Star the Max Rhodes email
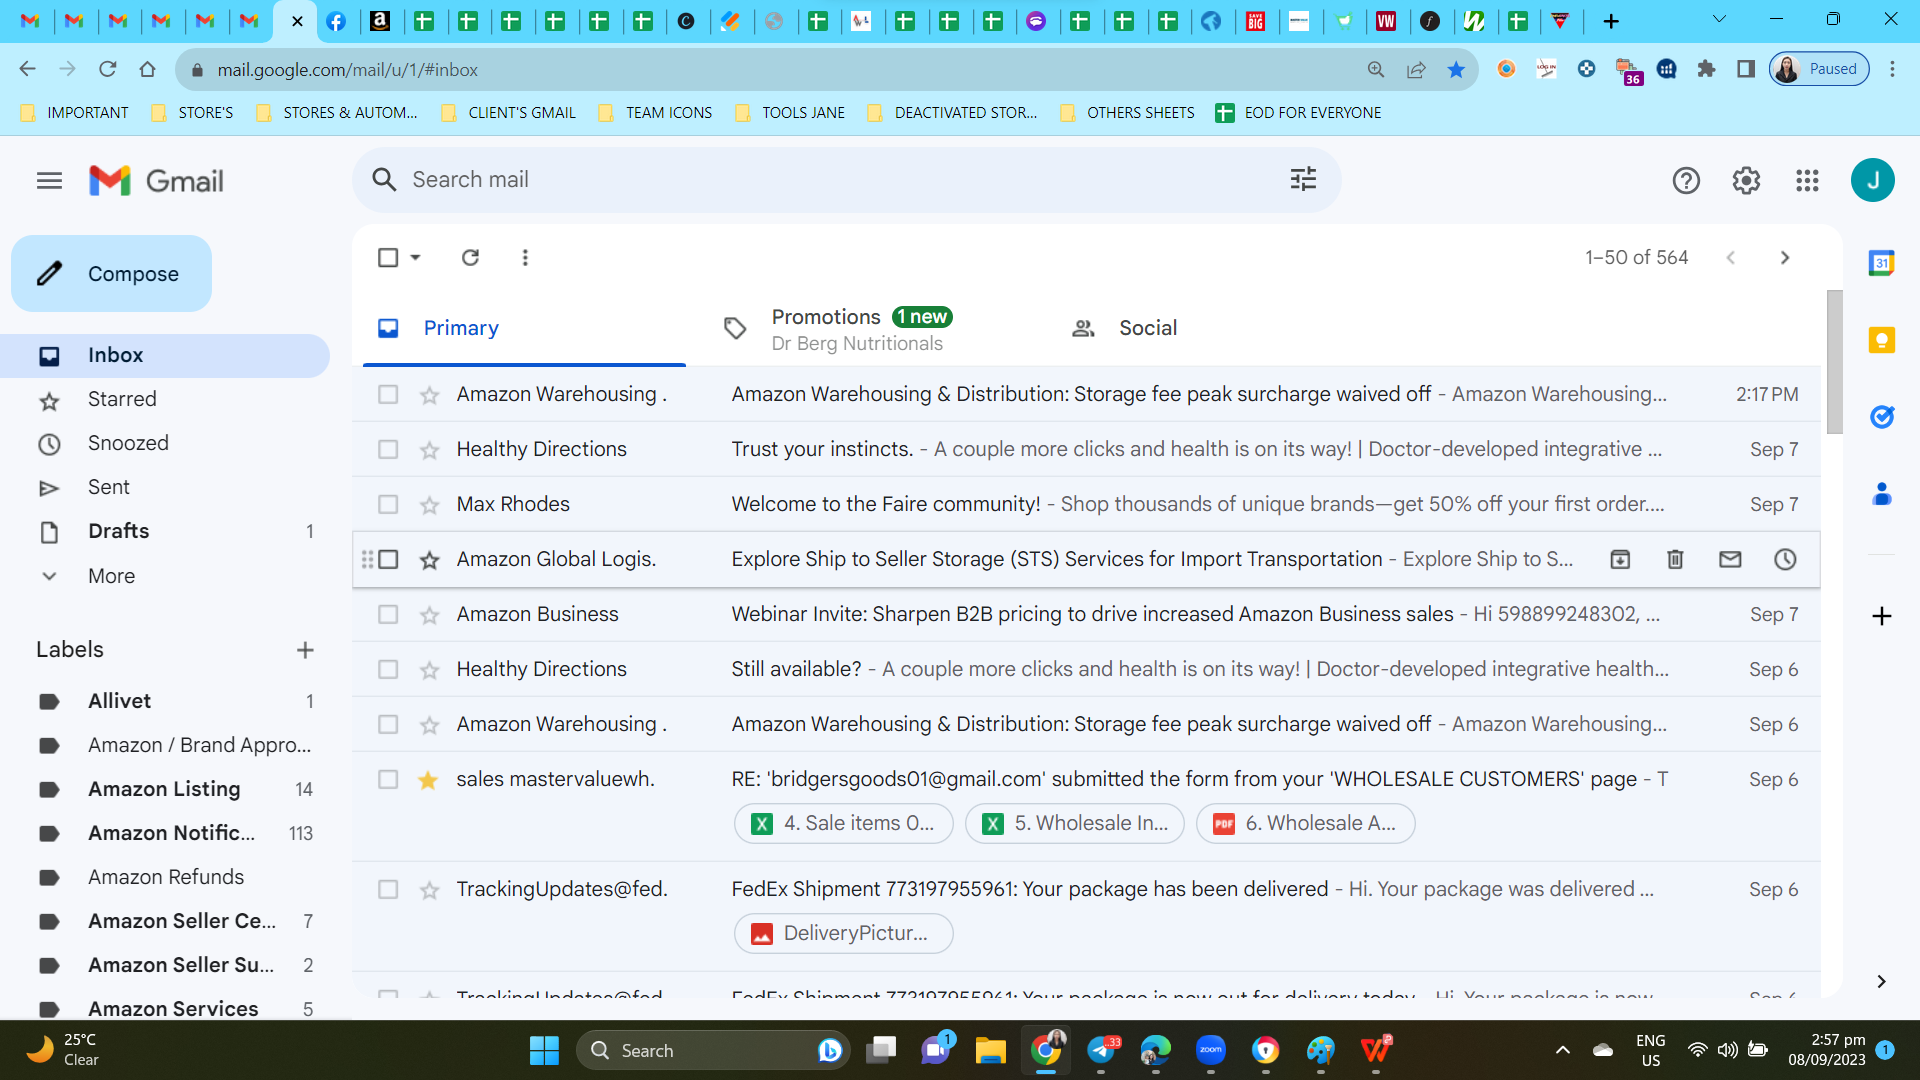The width and height of the screenshot is (1920, 1080). tap(429, 505)
